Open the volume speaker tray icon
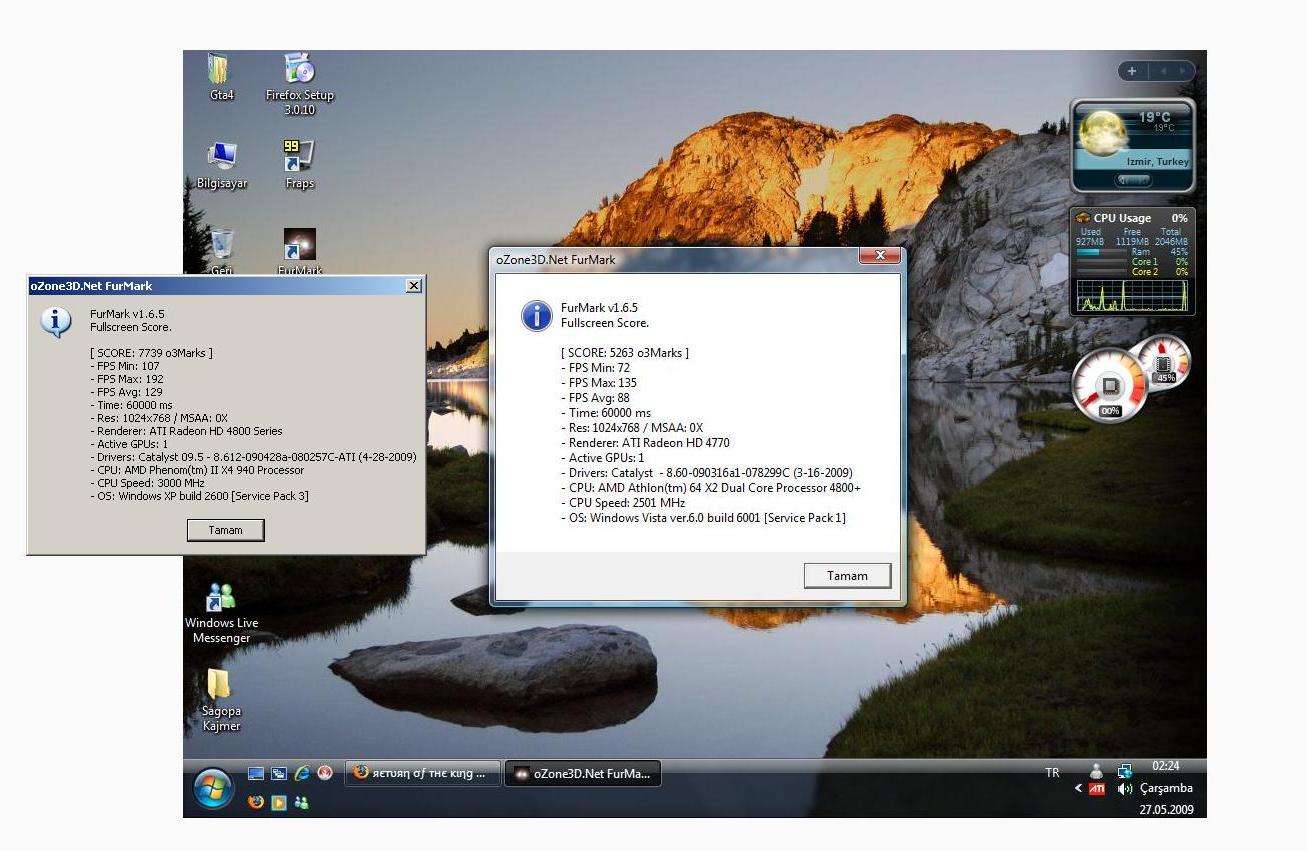 (1124, 788)
